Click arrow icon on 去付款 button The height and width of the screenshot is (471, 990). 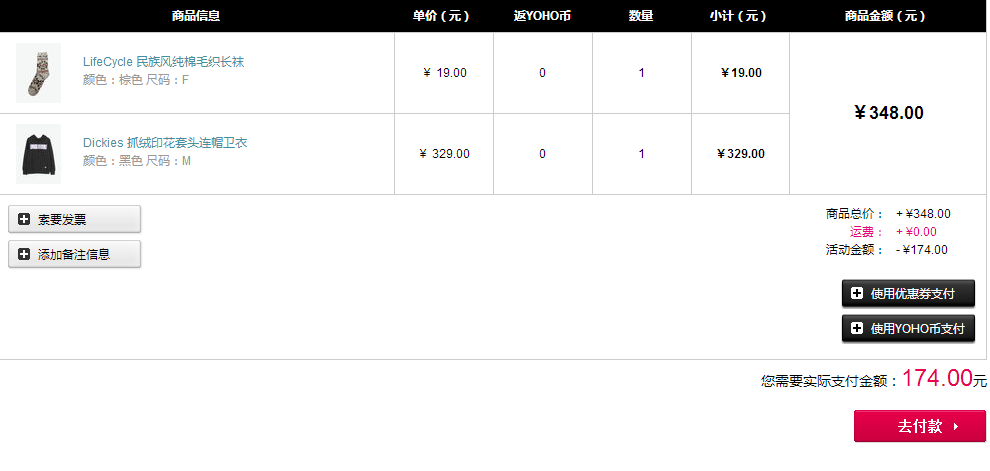click(x=956, y=427)
